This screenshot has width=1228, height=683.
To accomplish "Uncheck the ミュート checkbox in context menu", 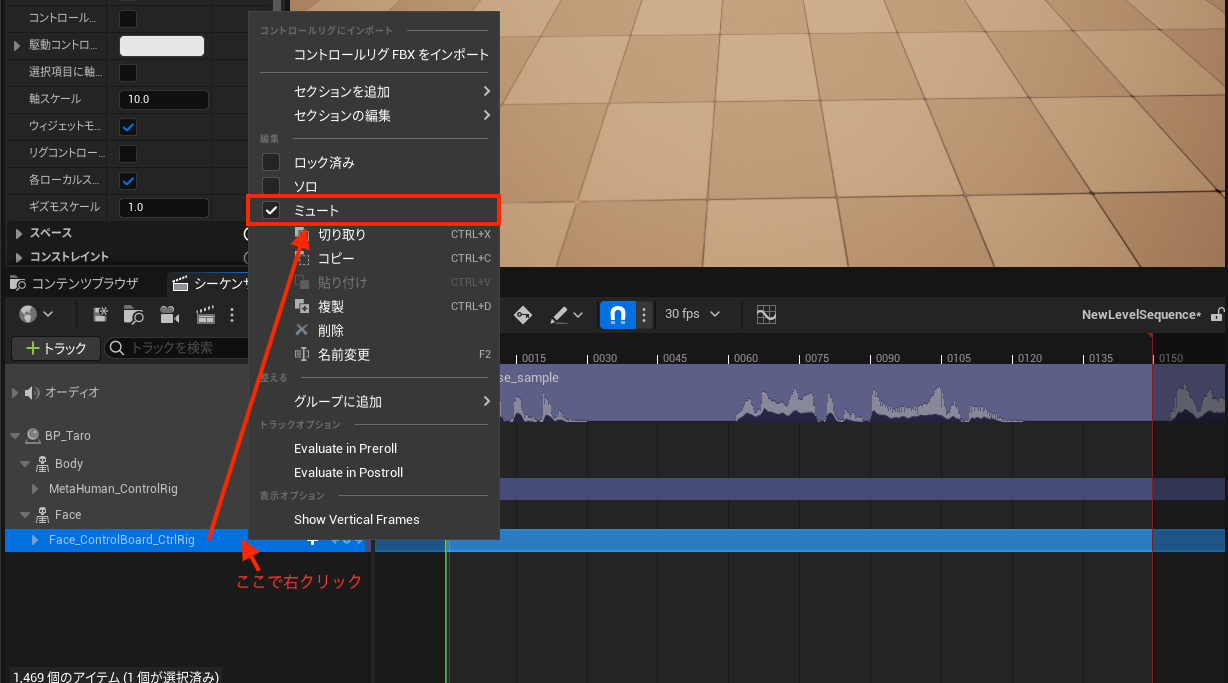I will pos(271,211).
